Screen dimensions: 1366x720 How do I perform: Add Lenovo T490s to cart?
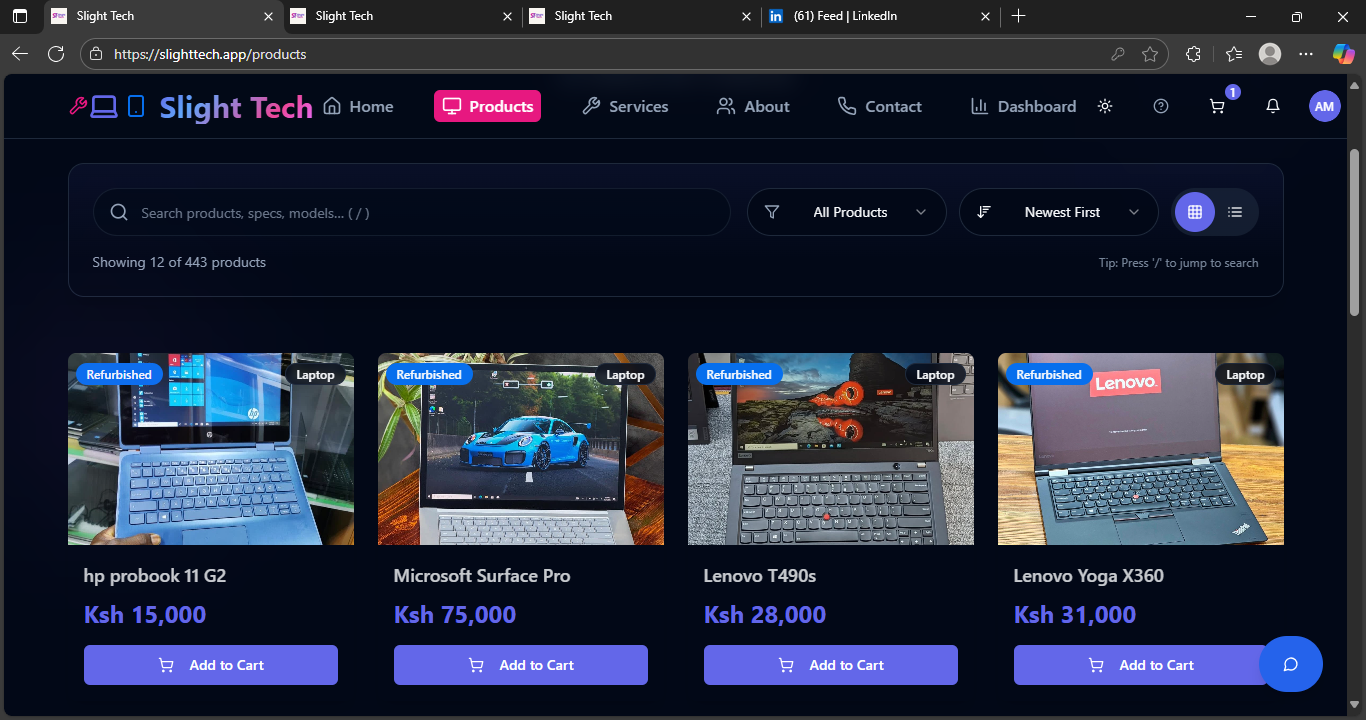831,665
